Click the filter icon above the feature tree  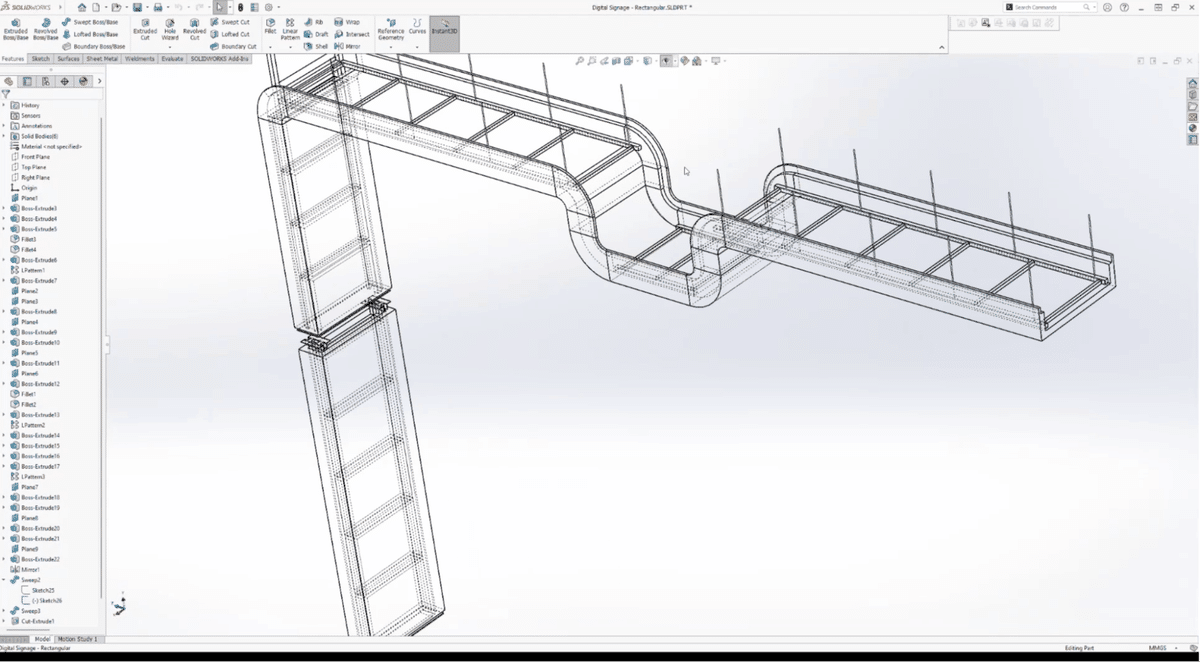pos(6,94)
